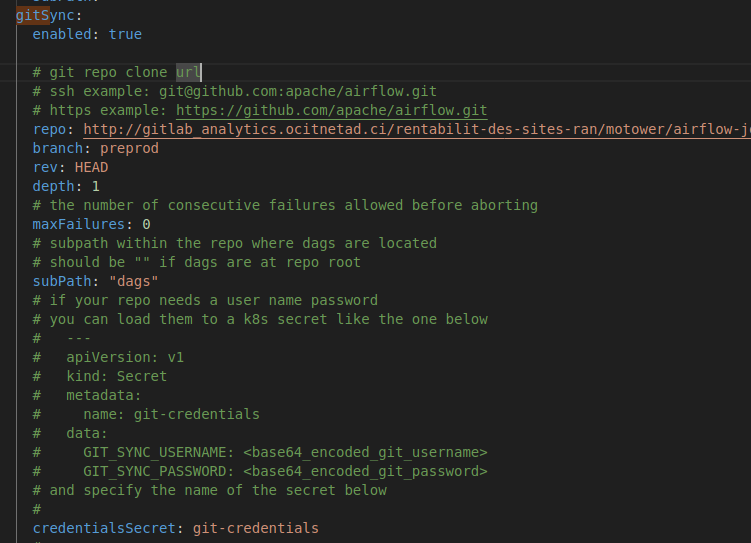The height and width of the screenshot is (543, 751).
Task: Place cursor on branch preprod value
Action: (129, 148)
